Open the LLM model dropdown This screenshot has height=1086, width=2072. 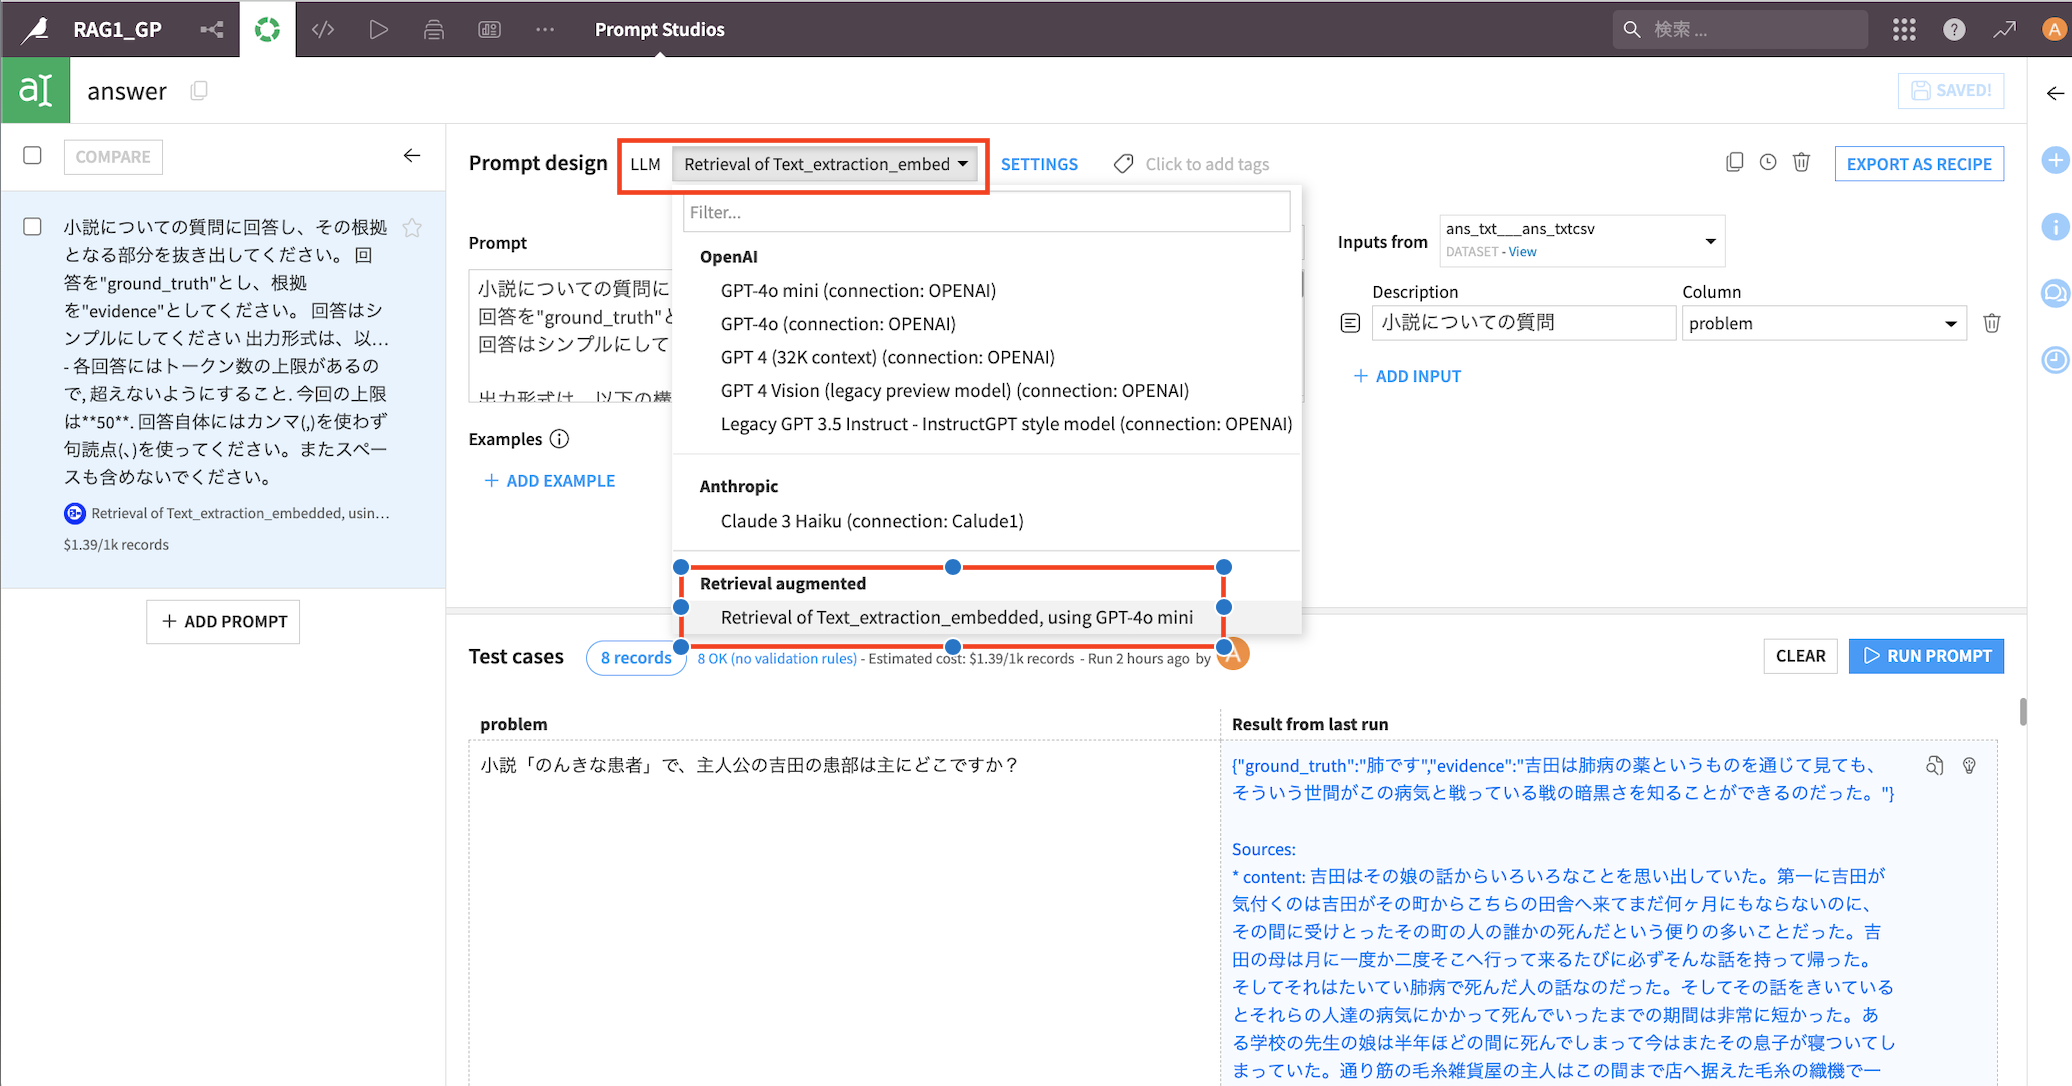824,164
